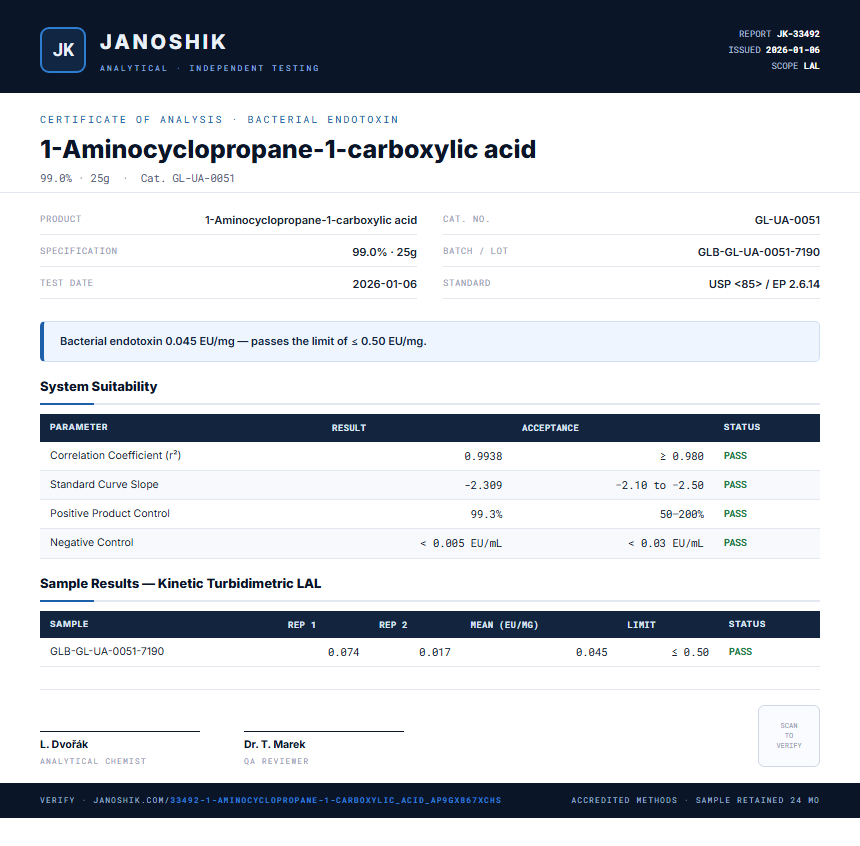Image resolution: width=860 pixels, height=846 pixels.
Task: Click Cat. No. value GL-UA-0051
Action: click(x=787, y=220)
